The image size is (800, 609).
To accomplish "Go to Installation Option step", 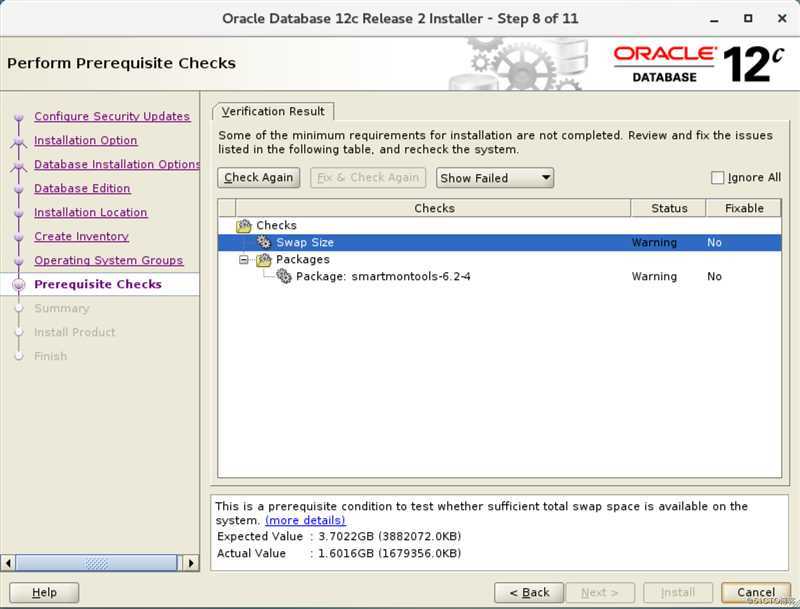I will click(86, 140).
